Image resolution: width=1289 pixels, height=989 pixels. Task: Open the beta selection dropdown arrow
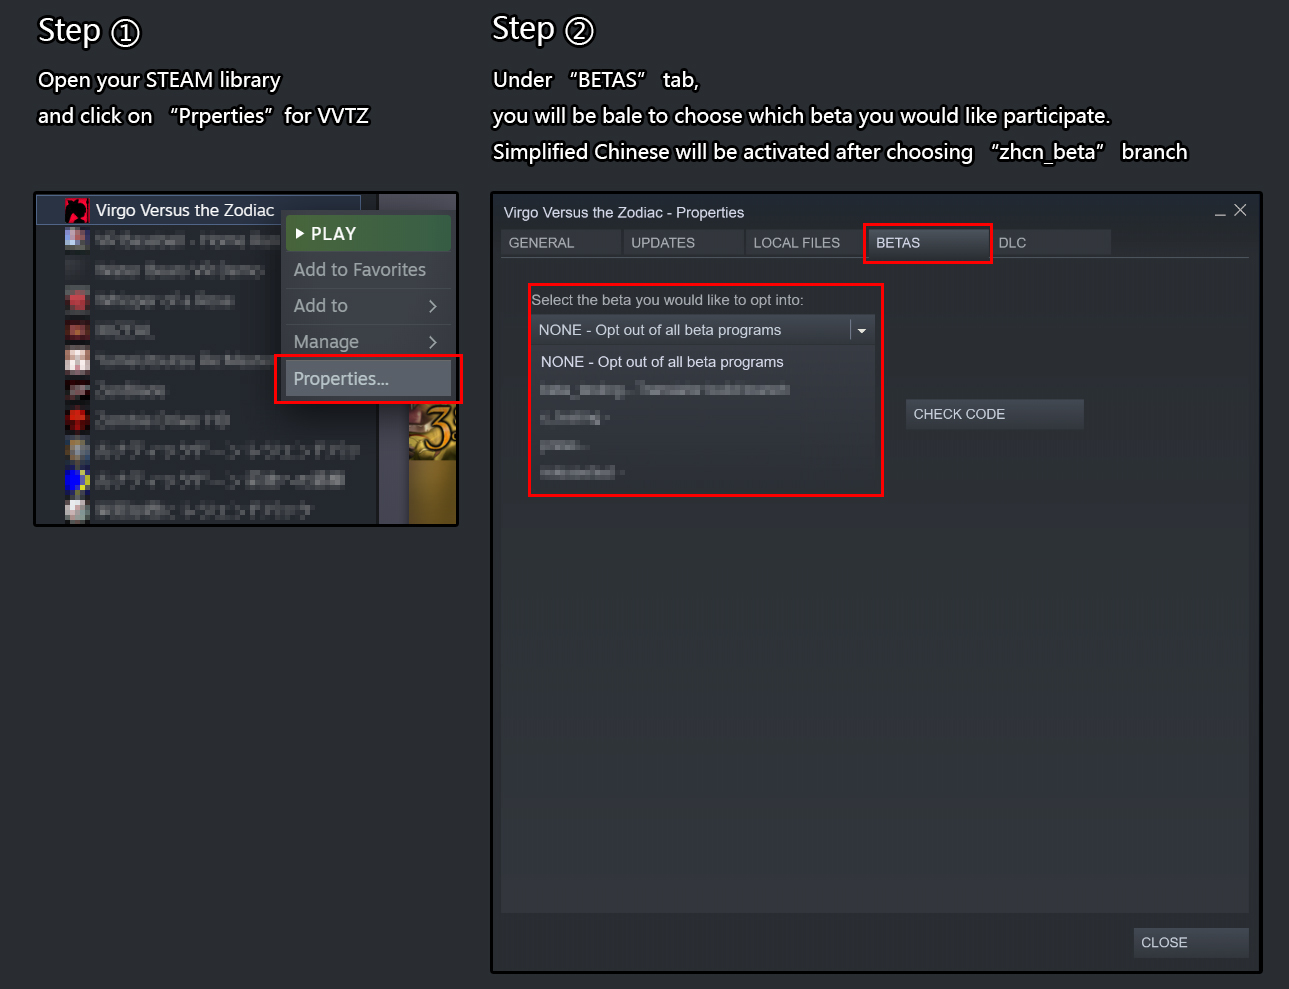click(861, 330)
